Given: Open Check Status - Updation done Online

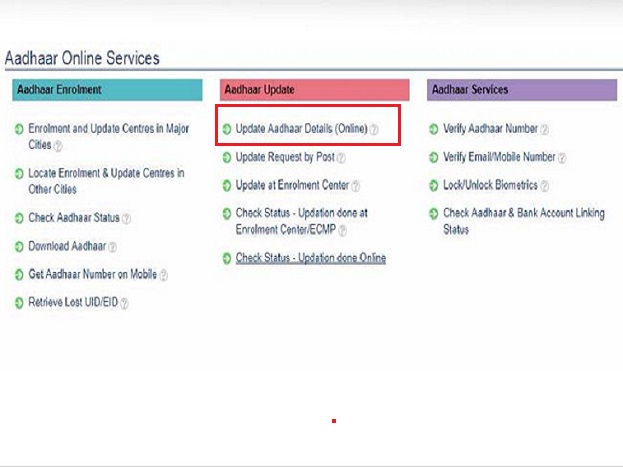Looking at the screenshot, I should pyautogui.click(x=310, y=258).
